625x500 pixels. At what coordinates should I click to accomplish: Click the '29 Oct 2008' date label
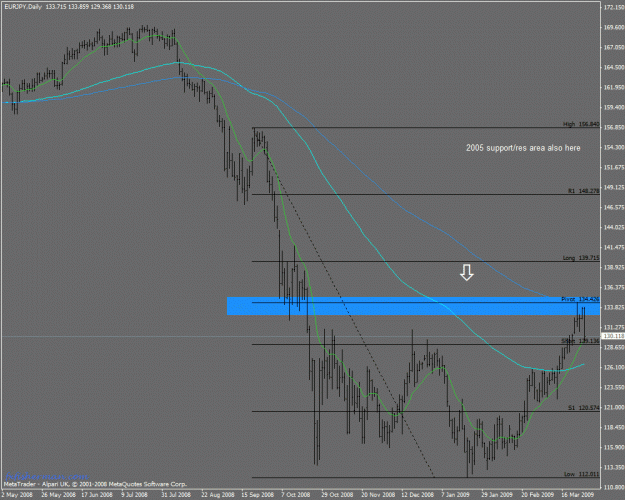[x=337, y=495]
